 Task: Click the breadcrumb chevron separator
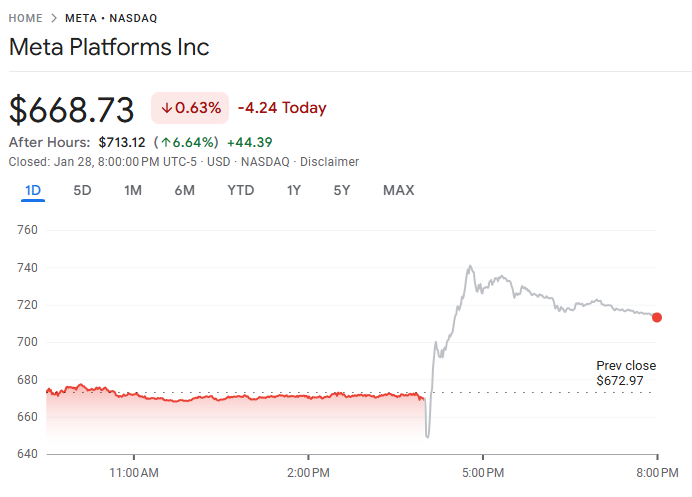[x=54, y=18]
